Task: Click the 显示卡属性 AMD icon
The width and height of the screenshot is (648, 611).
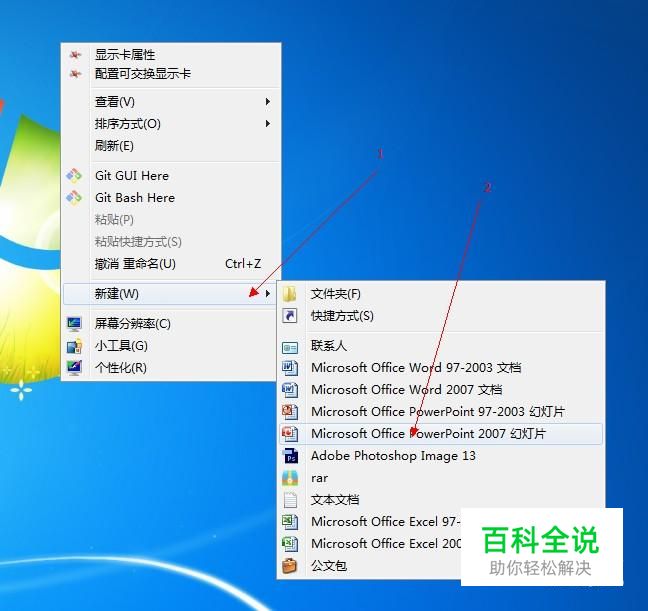Action: pyautogui.click(x=75, y=55)
